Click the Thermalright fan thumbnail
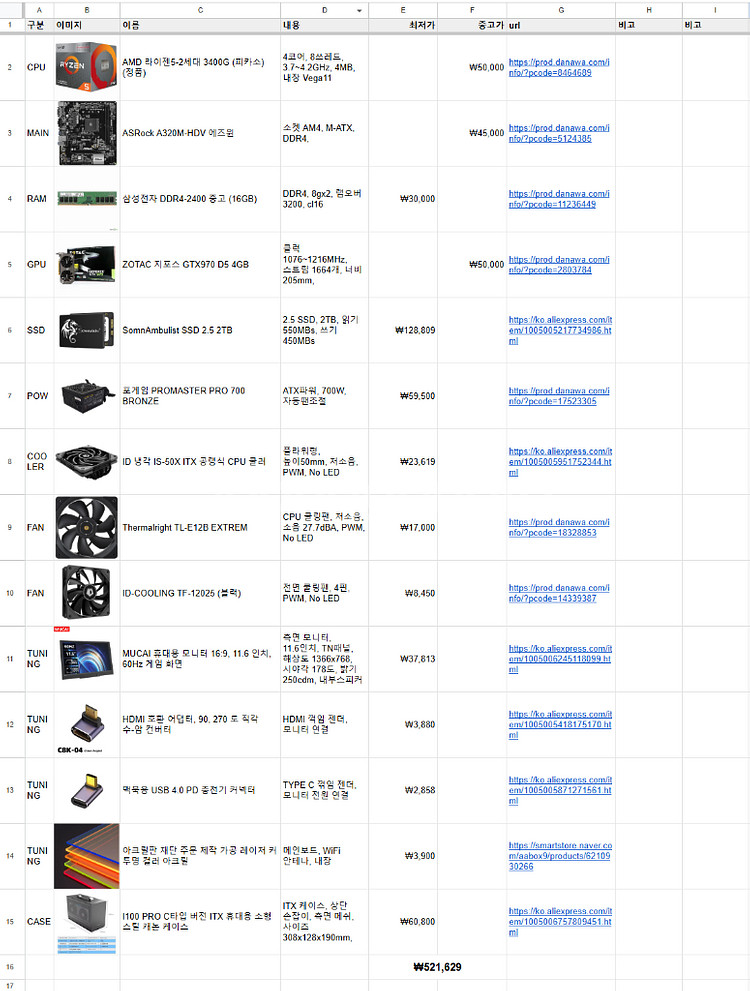Viewport: 750px width, 991px height. point(87,527)
